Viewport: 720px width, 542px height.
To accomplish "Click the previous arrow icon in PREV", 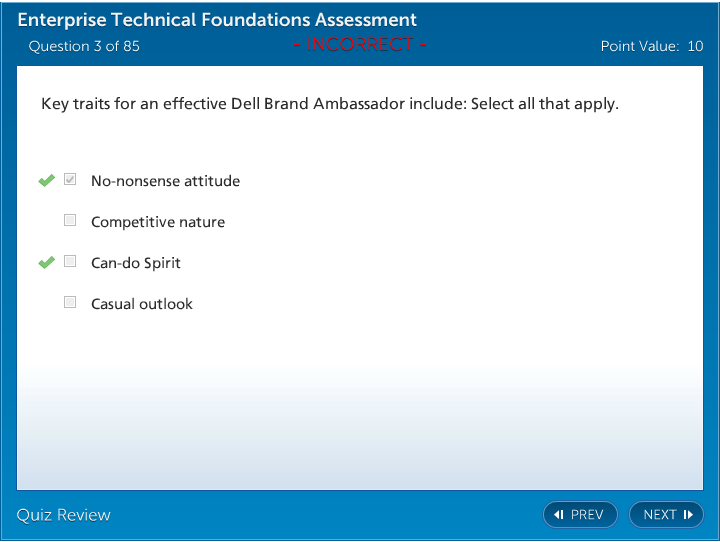I will (x=559, y=515).
